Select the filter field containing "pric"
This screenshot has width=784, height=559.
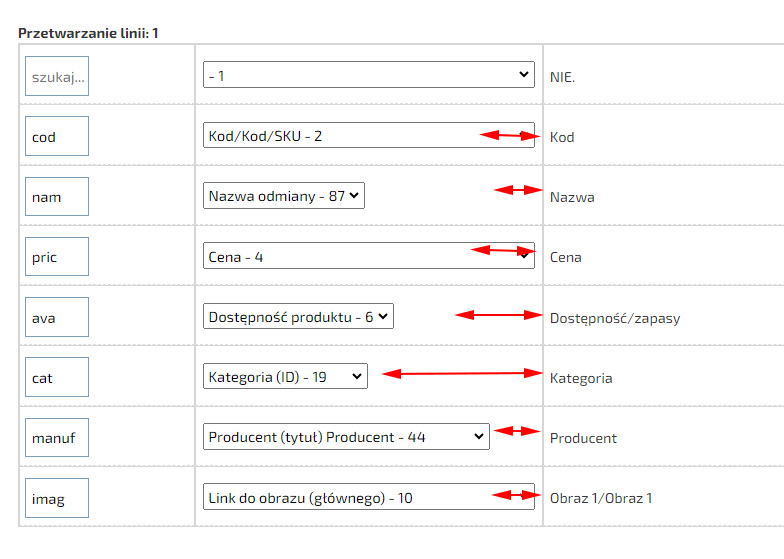(x=57, y=256)
